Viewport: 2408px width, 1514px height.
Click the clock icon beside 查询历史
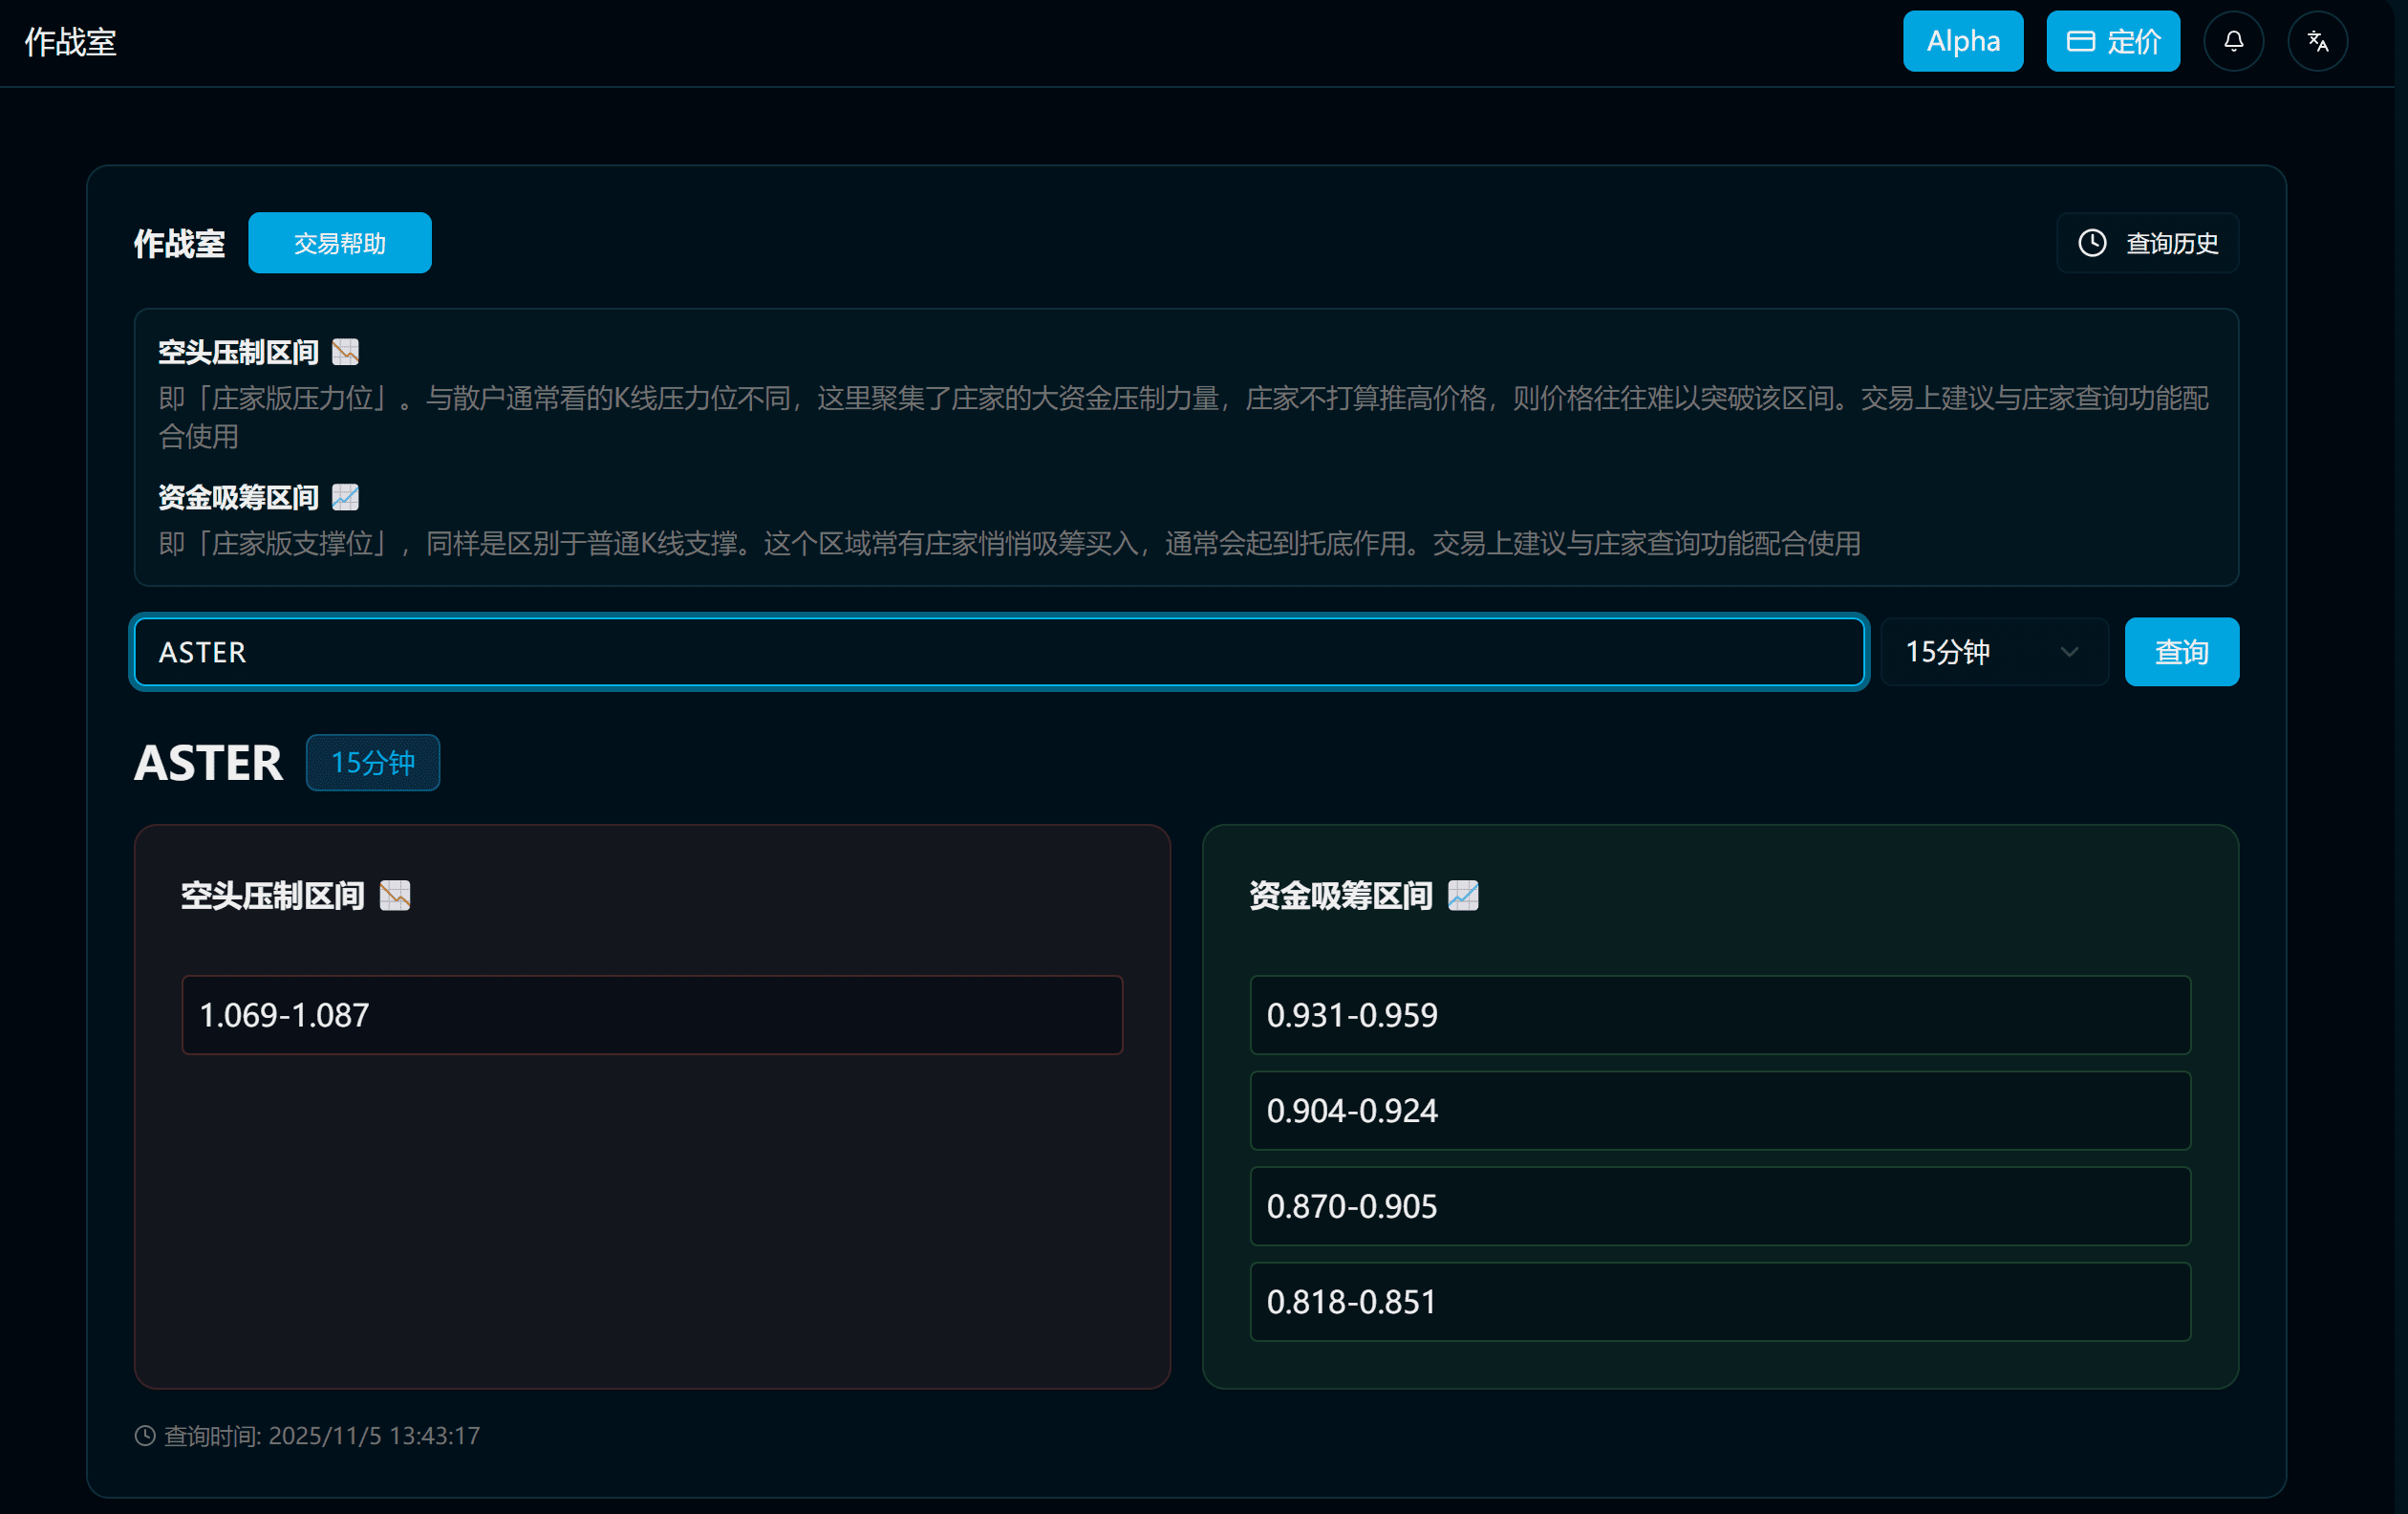2092,243
